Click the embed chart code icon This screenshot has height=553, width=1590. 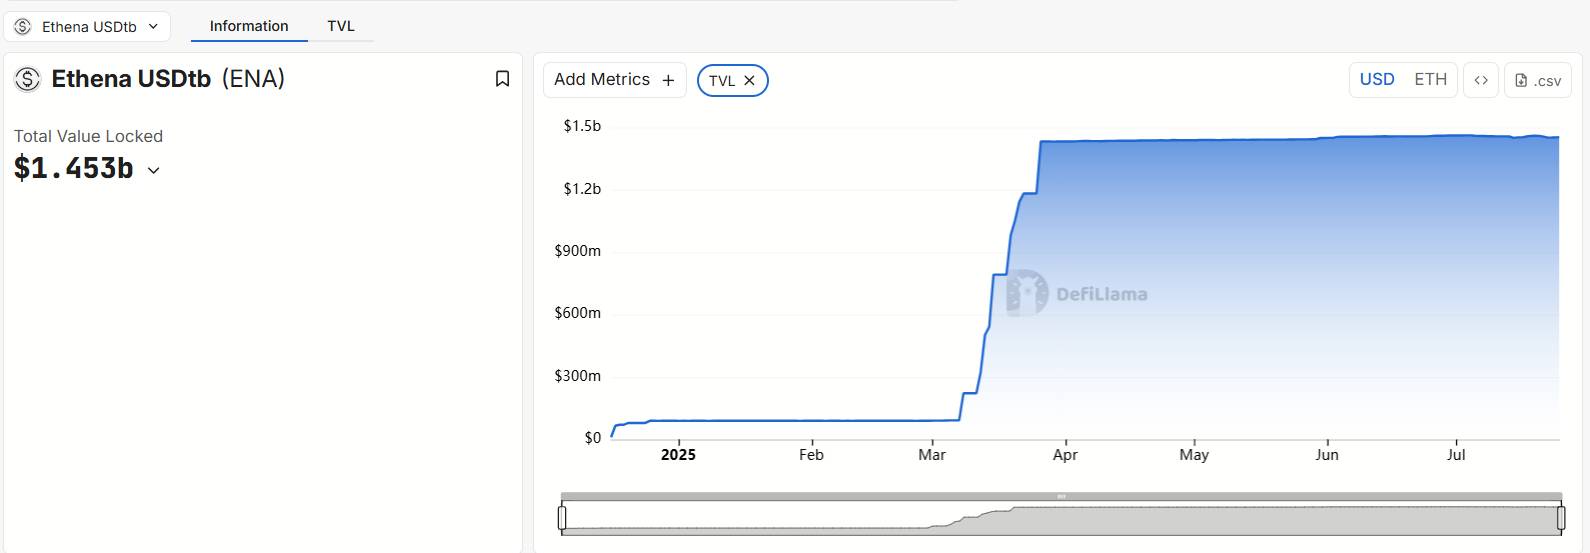point(1480,80)
